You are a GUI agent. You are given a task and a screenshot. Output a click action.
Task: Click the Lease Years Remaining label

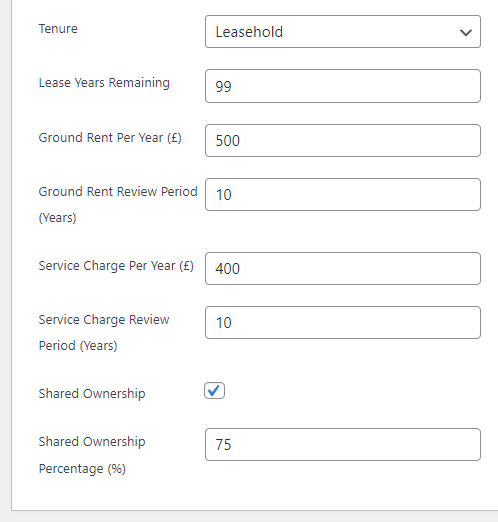104,83
